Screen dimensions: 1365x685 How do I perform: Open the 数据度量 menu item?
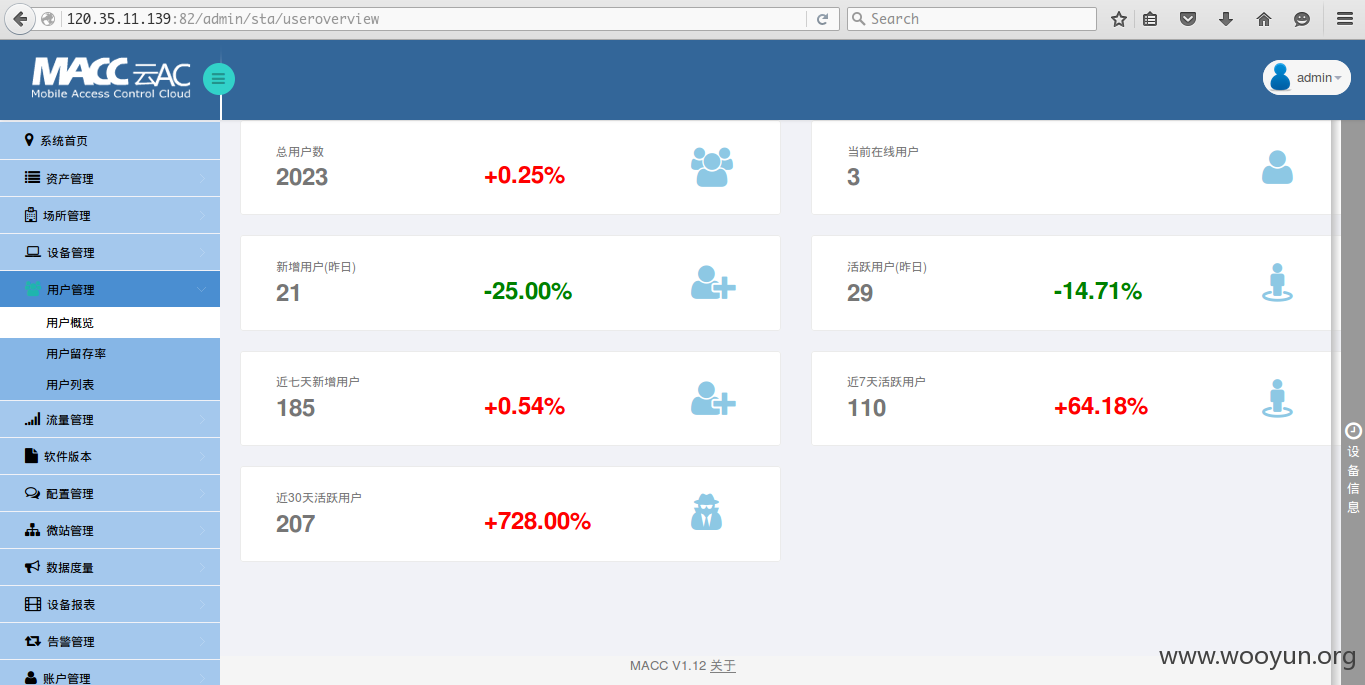click(110, 567)
